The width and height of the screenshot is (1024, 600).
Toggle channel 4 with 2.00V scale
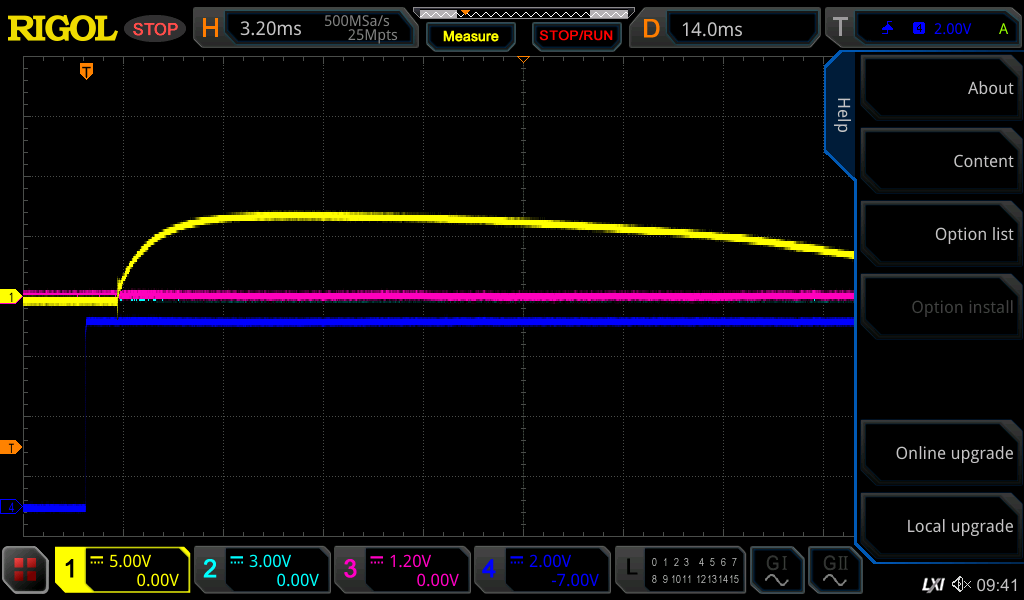click(541, 570)
